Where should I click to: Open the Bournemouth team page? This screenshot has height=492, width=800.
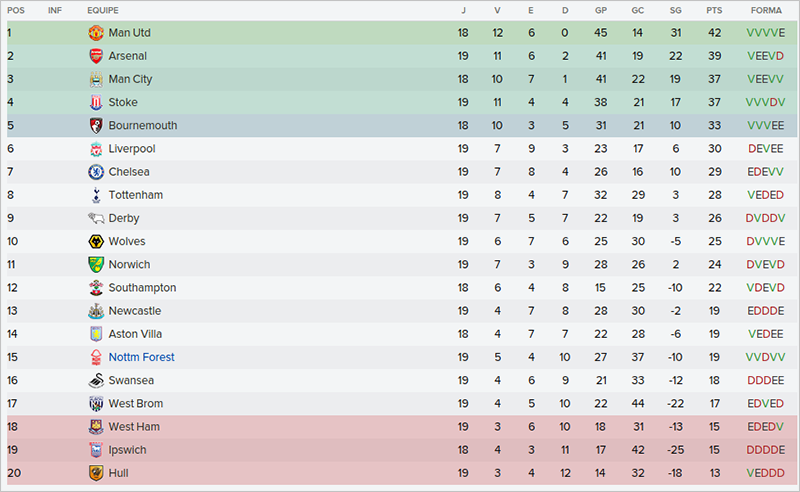tap(143, 126)
